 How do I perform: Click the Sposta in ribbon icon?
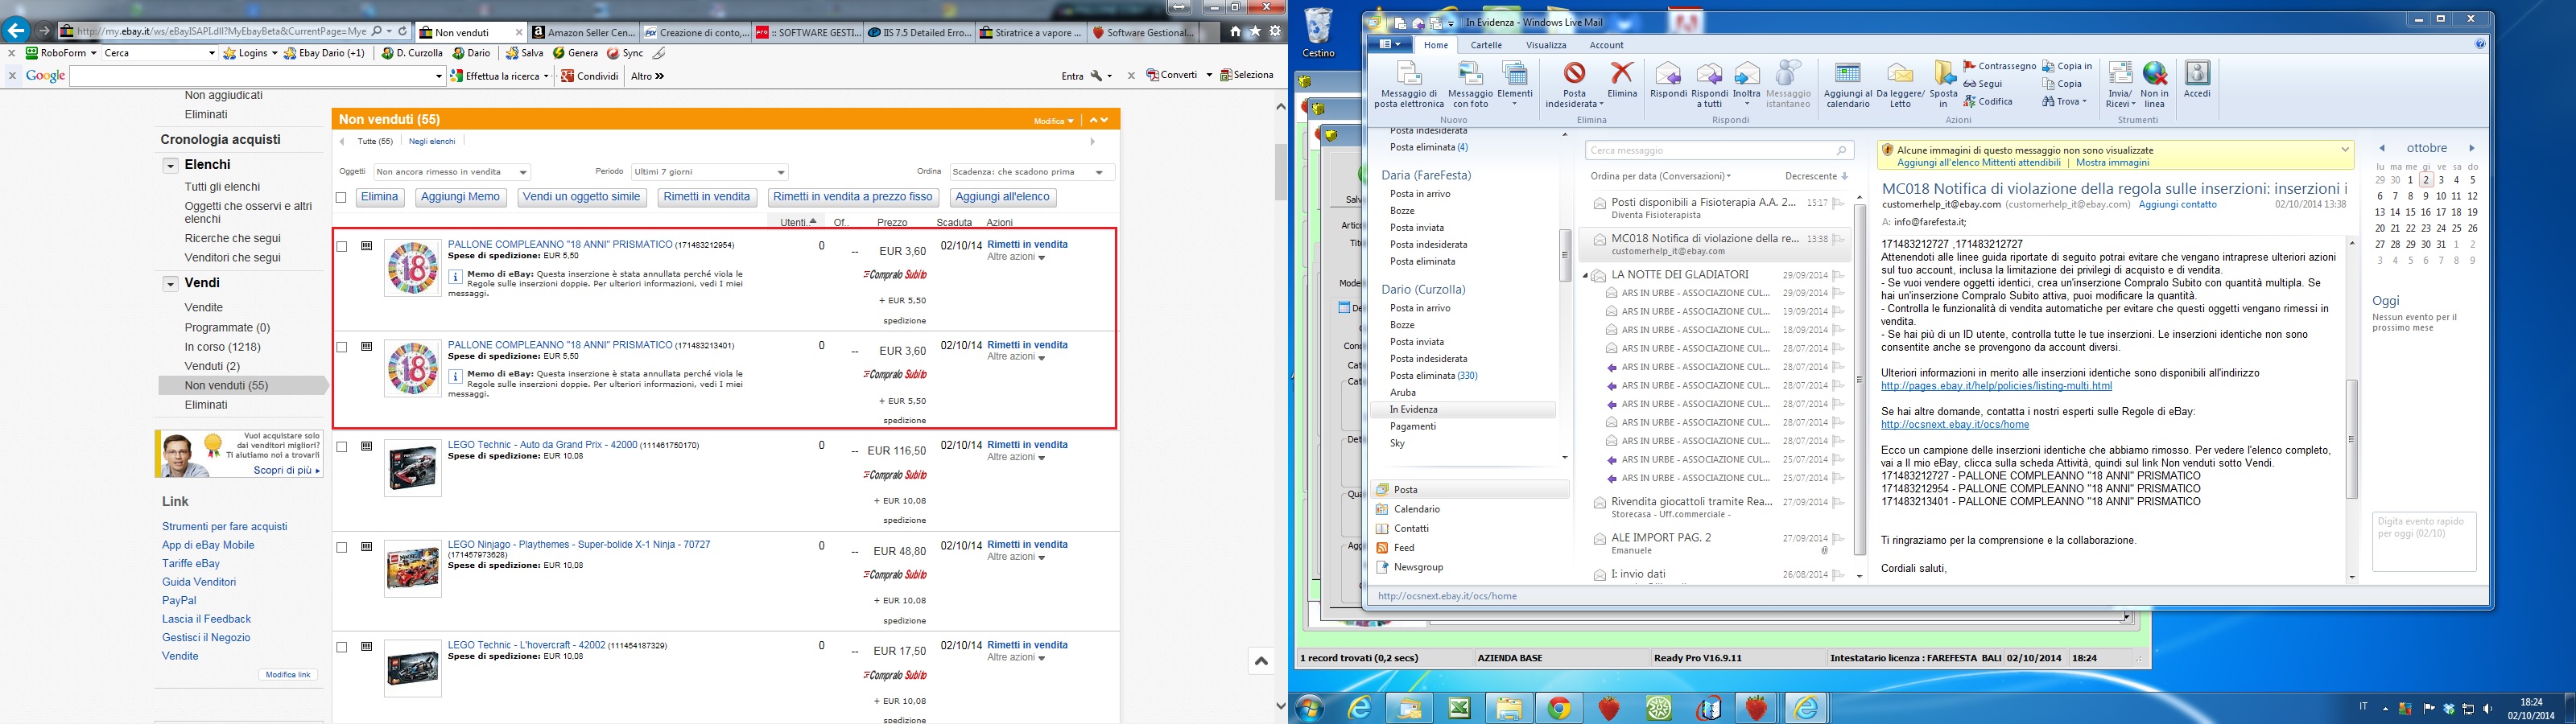tap(1943, 84)
